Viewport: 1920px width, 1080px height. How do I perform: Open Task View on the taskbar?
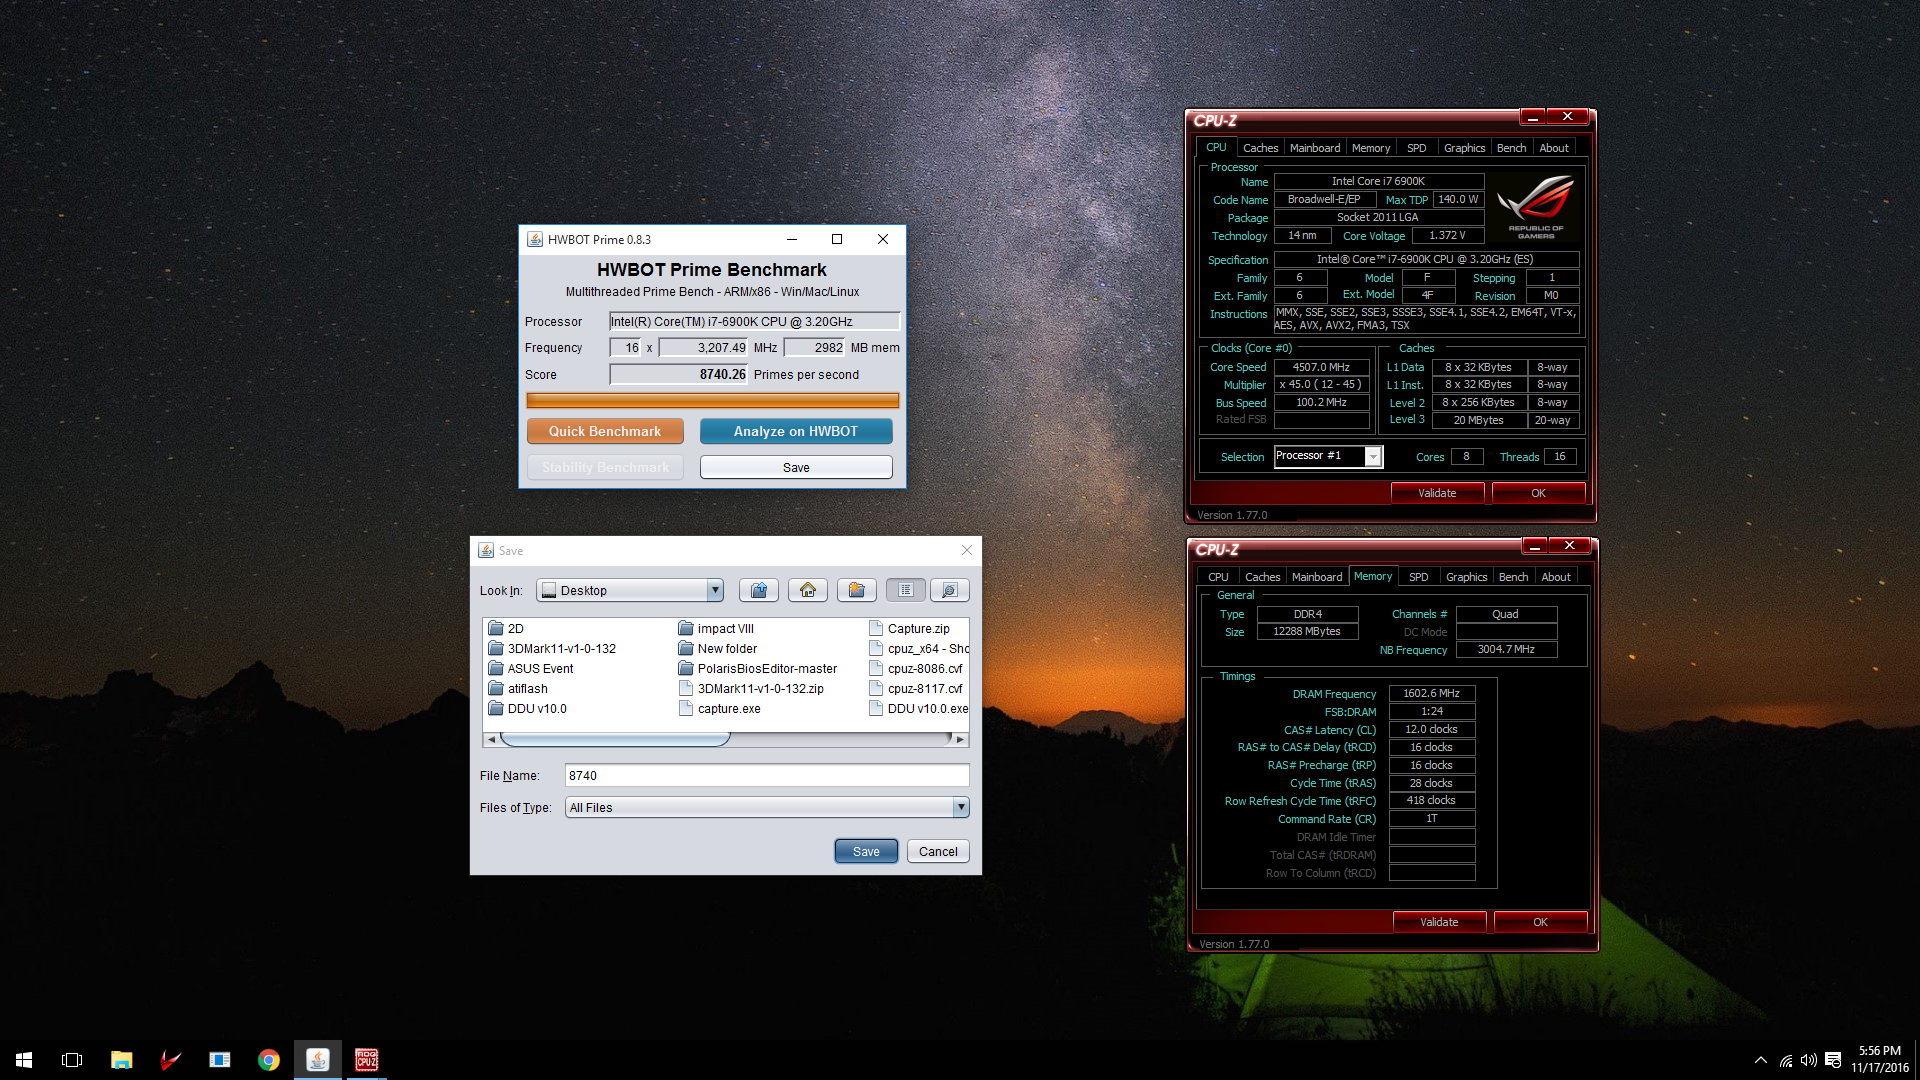click(72, 1060)
